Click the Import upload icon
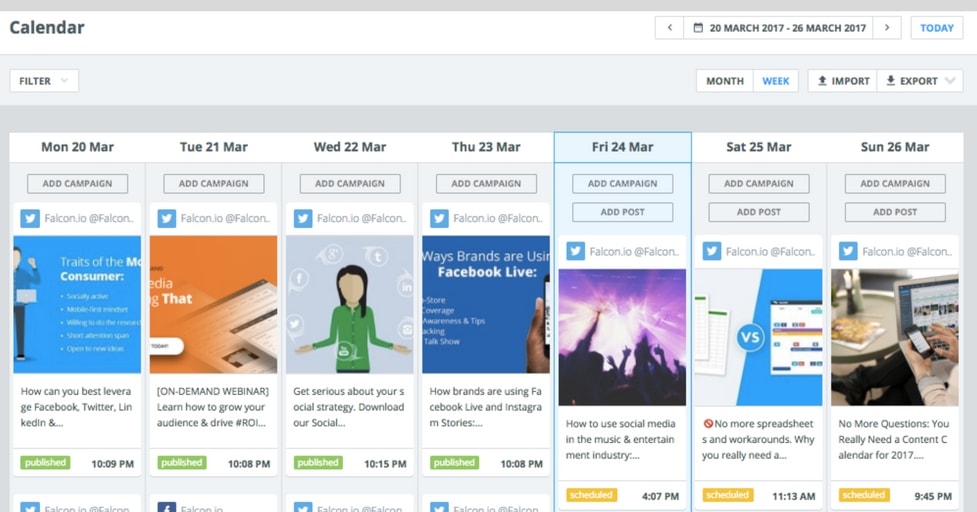Viewport: 977px width, 512px height. click(822, 81)
